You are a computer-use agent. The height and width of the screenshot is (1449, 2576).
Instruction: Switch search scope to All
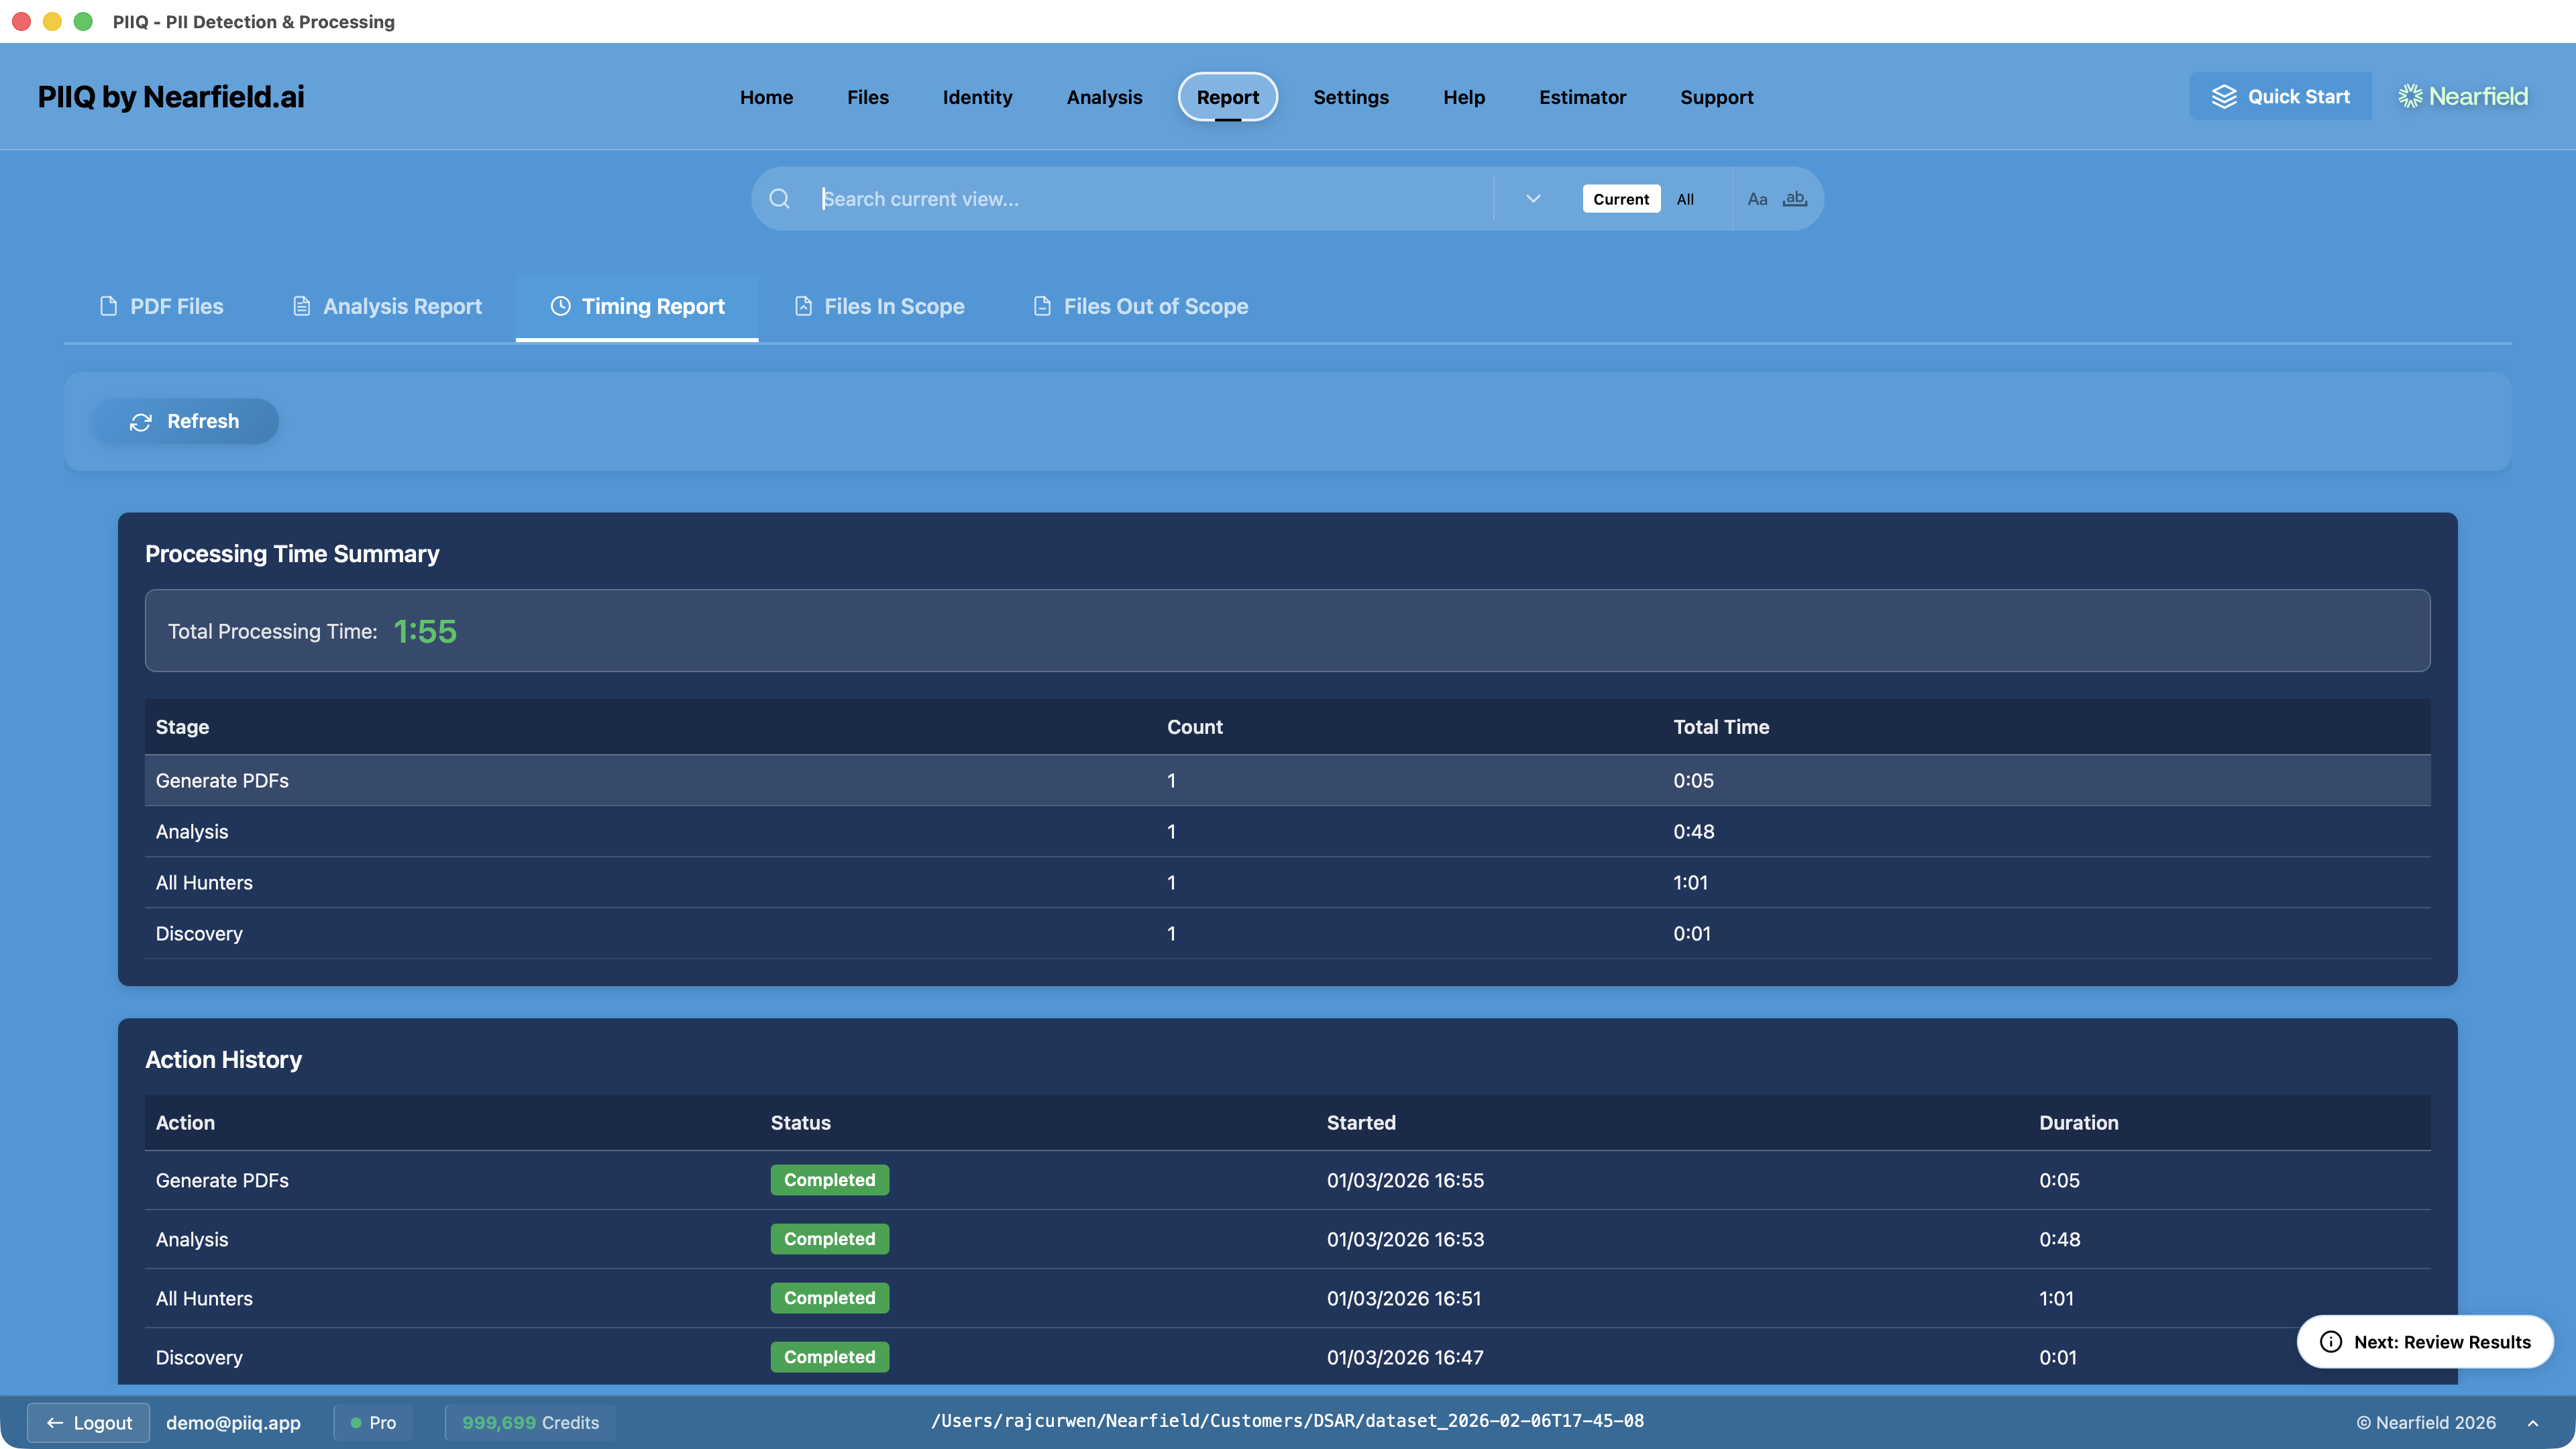[1685, 198]
